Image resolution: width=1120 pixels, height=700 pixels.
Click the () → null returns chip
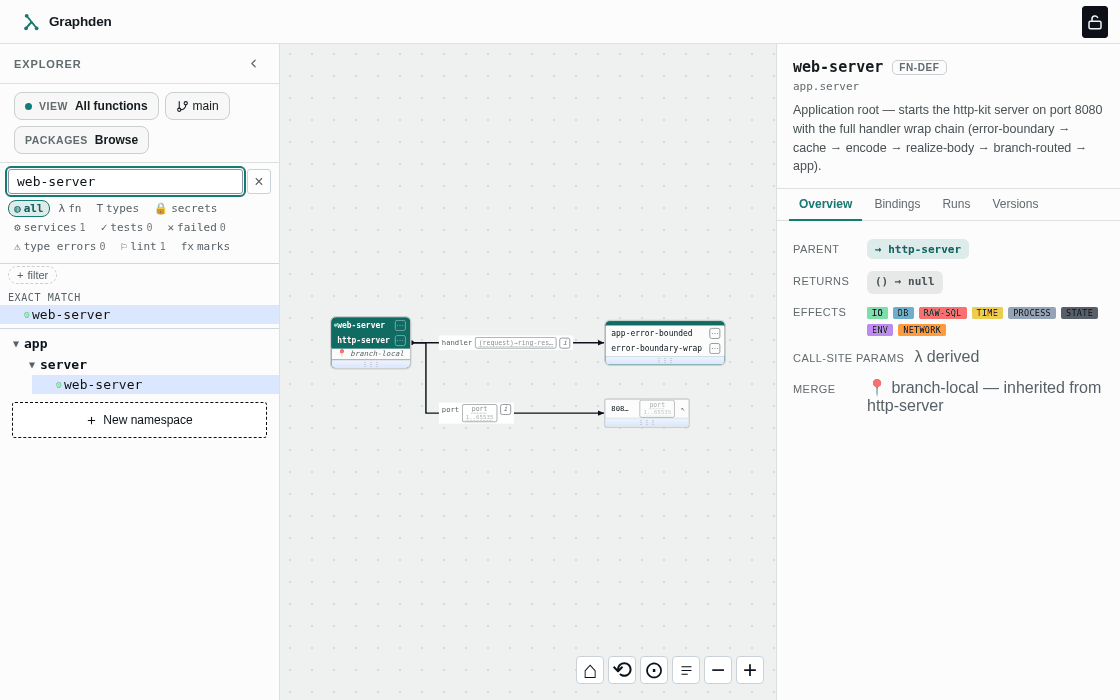[904, 281]
